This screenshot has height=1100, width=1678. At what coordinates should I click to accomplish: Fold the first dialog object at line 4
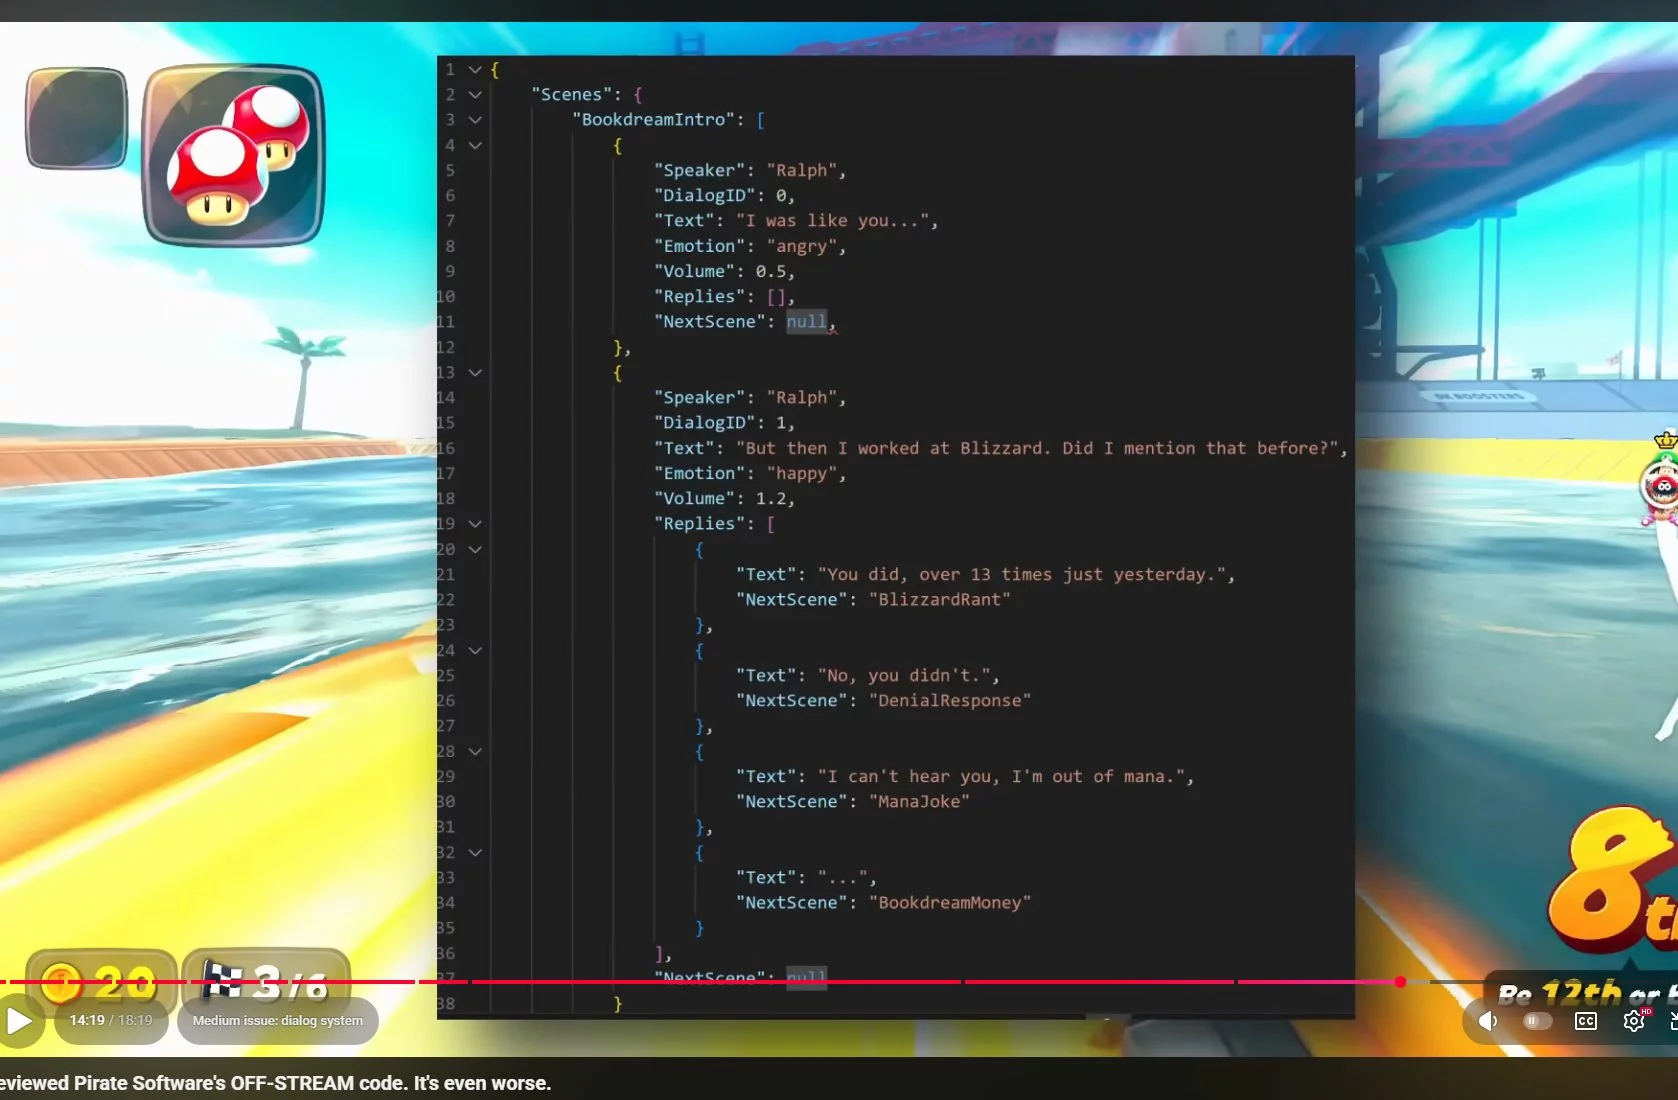pos(475,145)
